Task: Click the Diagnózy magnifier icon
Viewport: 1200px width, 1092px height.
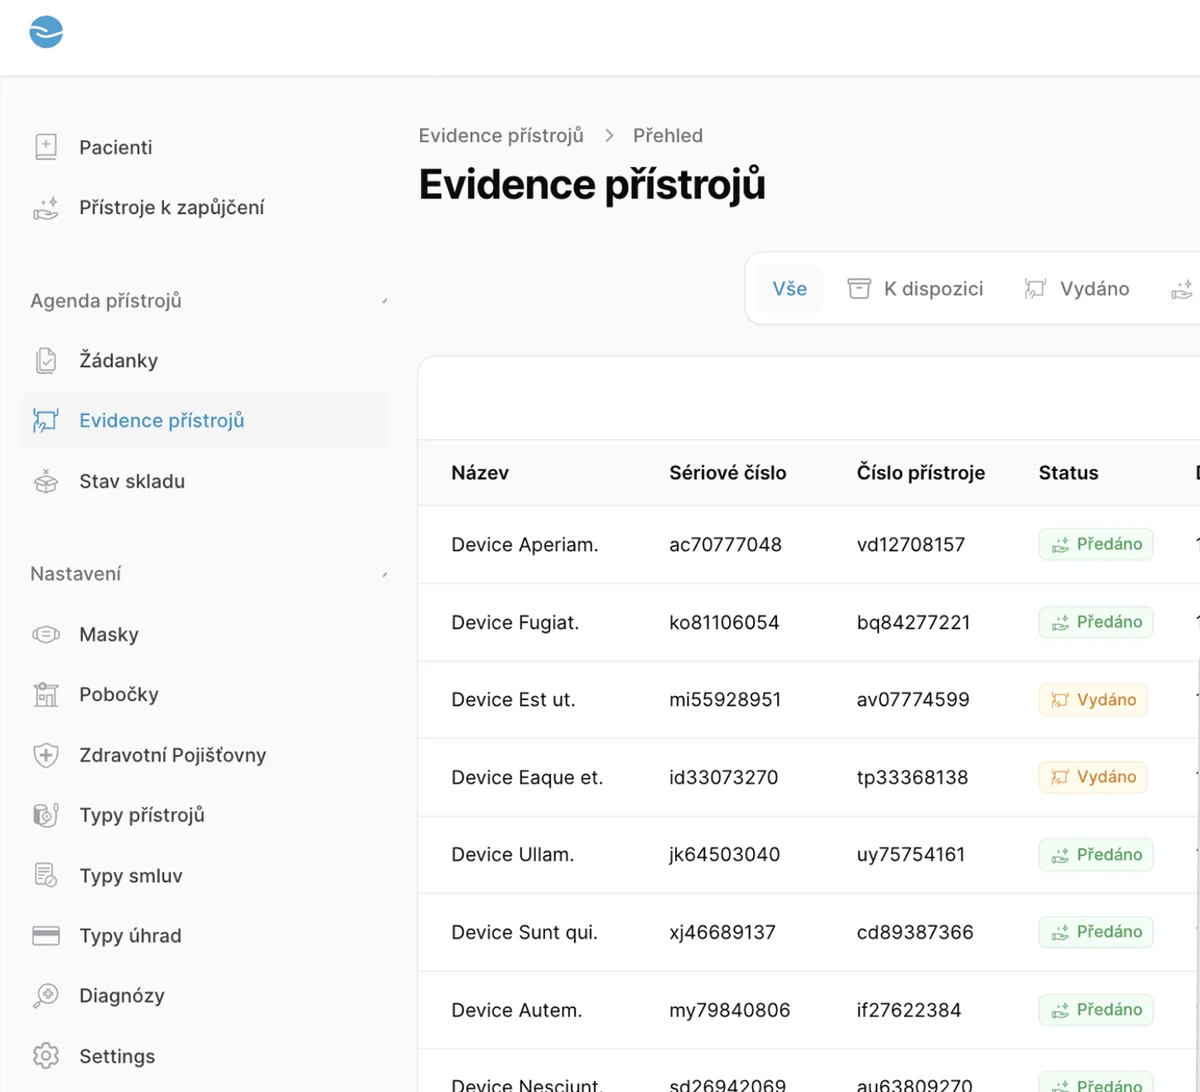Action: tap(46, 996)
